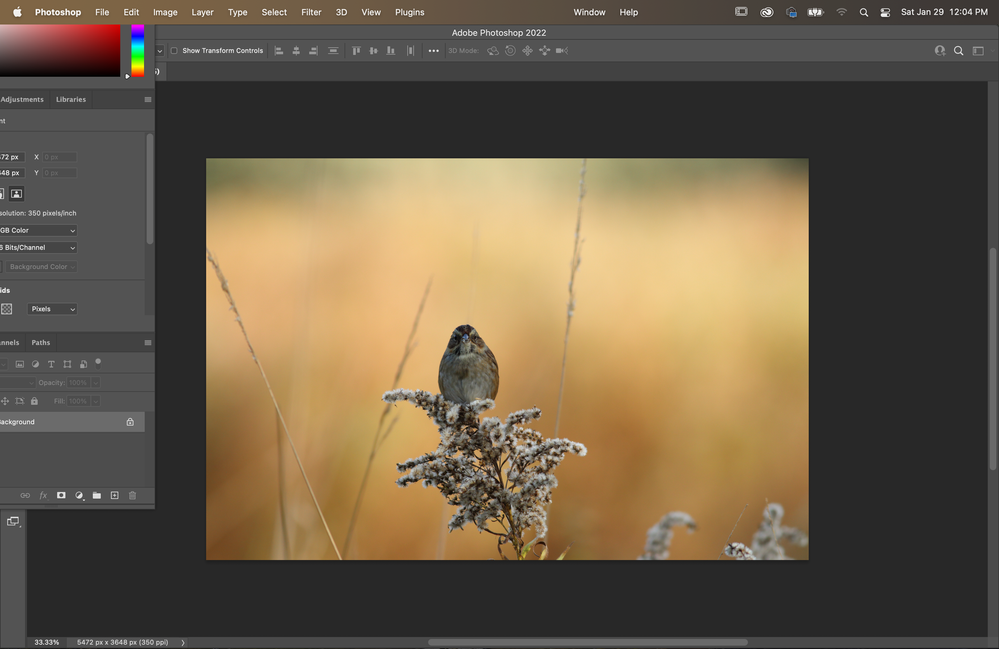Viewport: 999px width, 649px height.
Task: Click the new group folder icon
Action: coord(97,495)
